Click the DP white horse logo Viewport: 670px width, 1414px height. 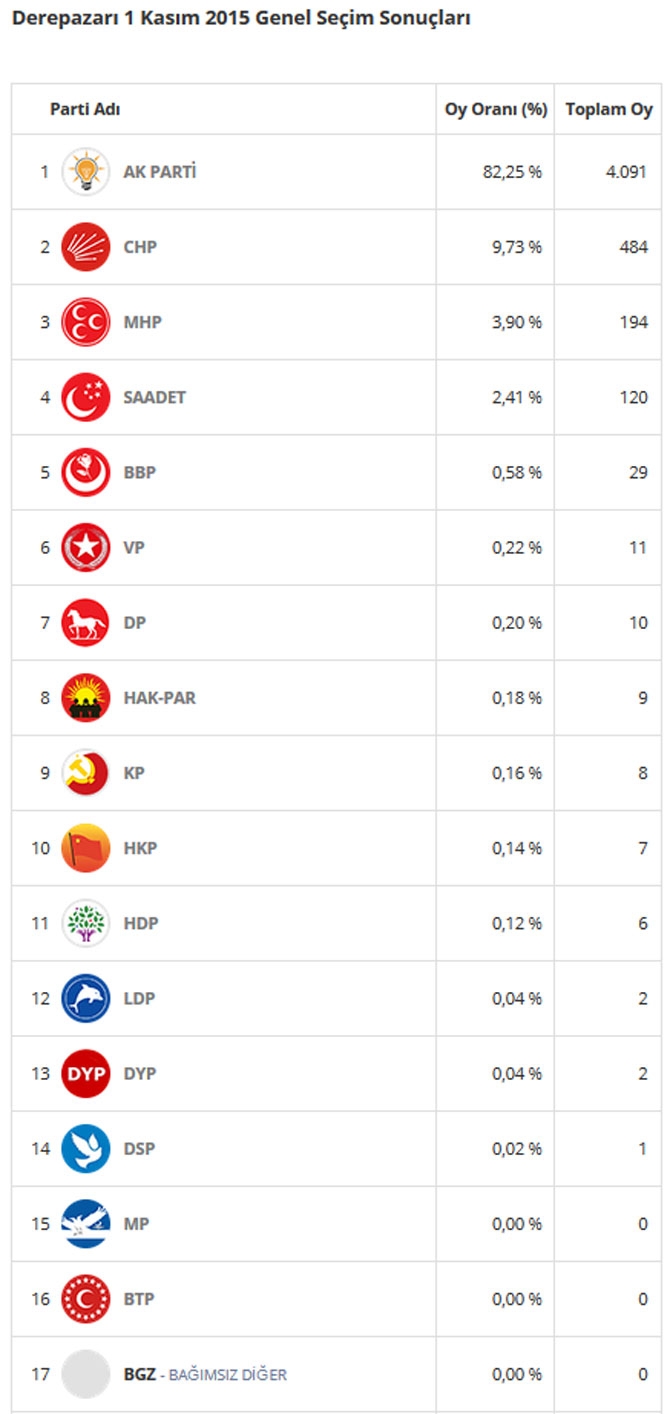86,622
